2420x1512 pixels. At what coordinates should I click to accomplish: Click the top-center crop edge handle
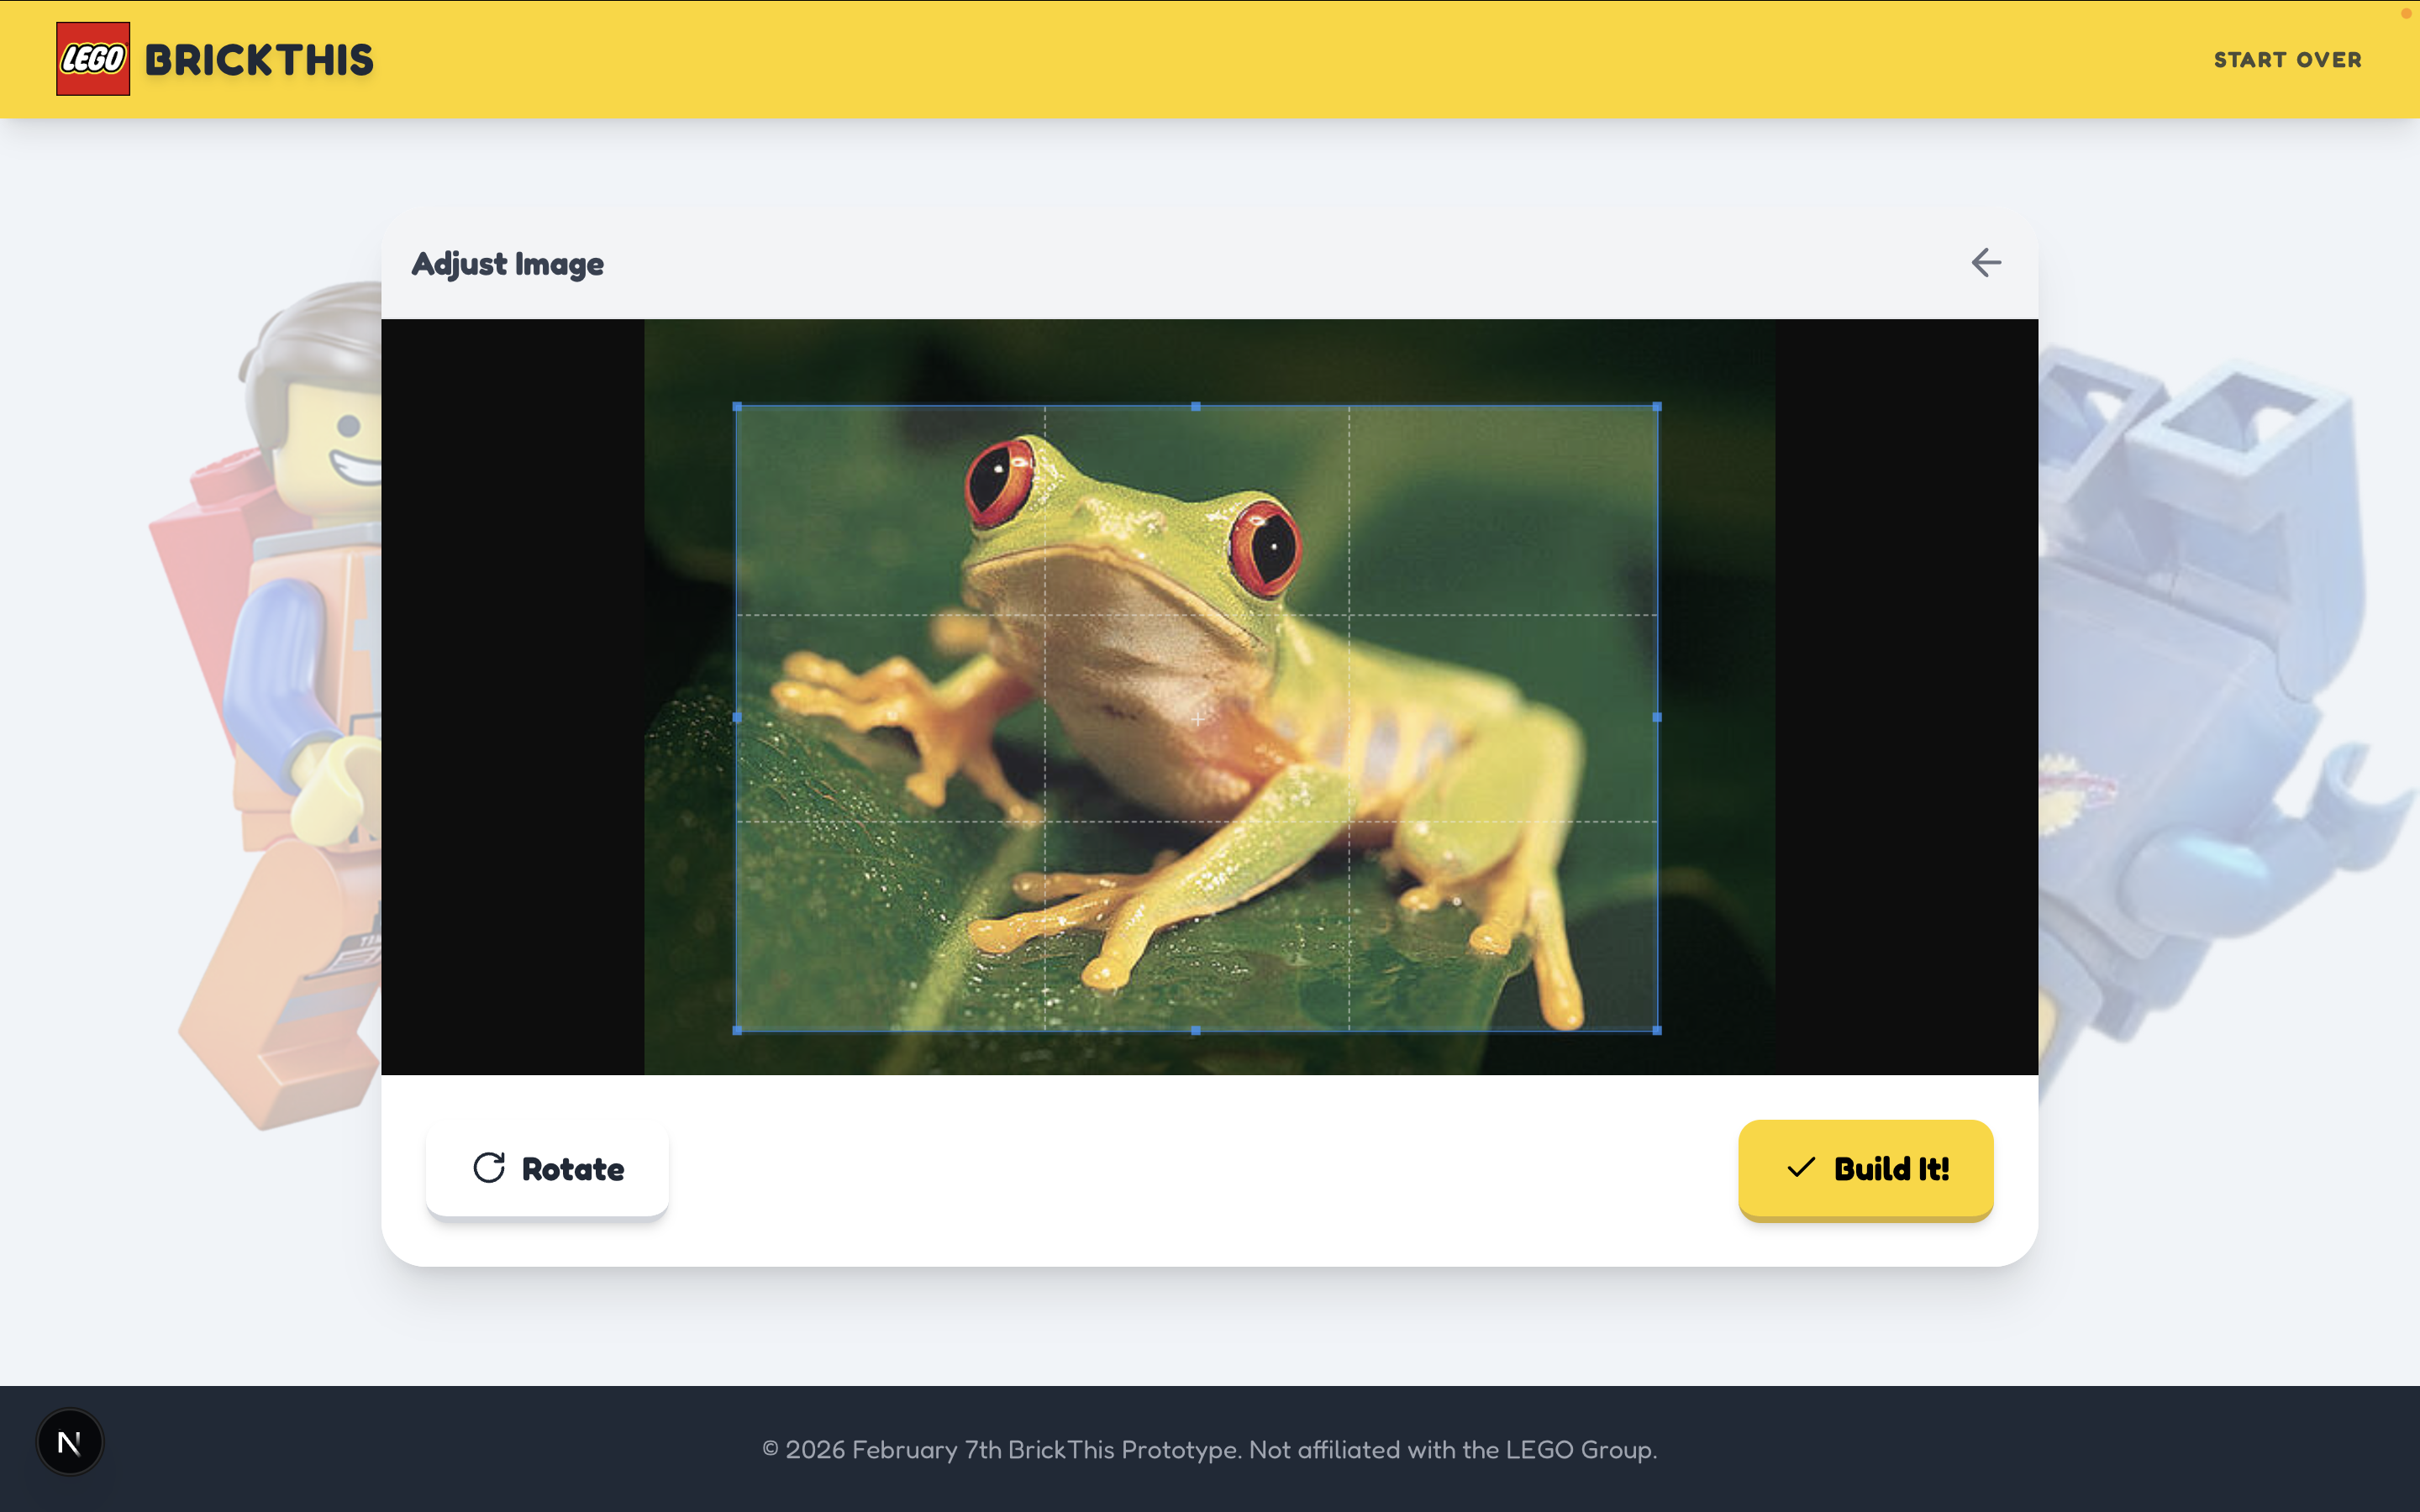(x=1196, y=407)
